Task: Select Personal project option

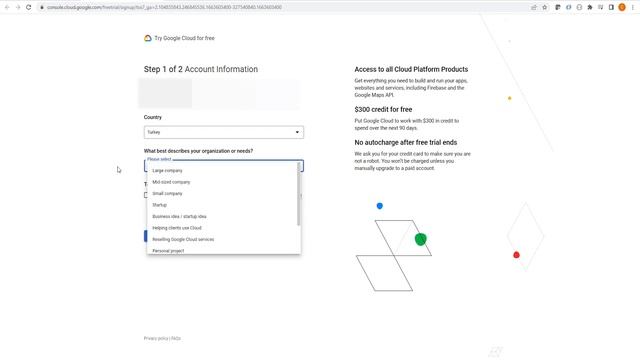Action: point(224,250)
